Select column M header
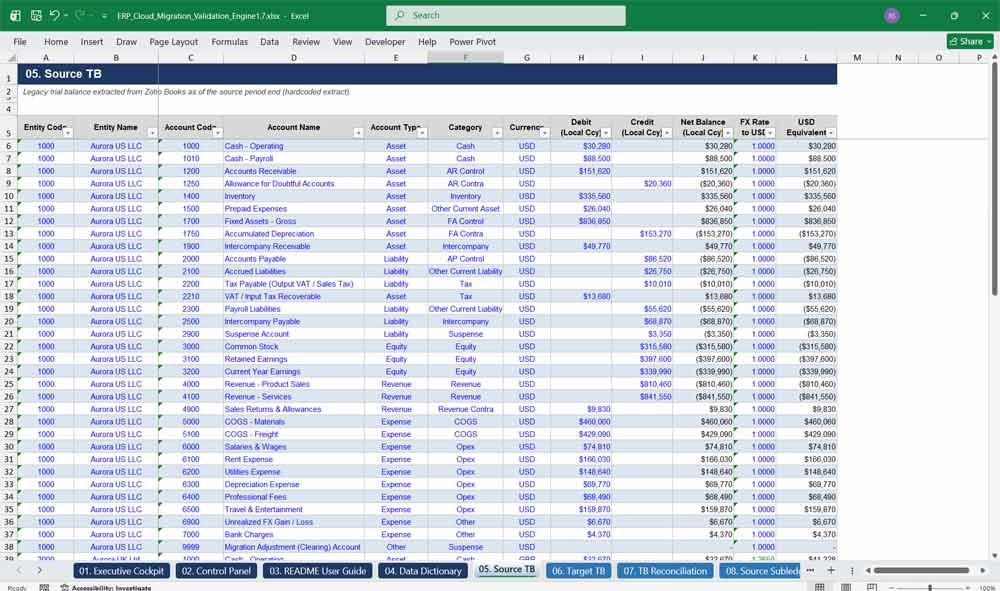This screenshot has height=591, width=1000. pyautogui.click(x=857, y=58)
